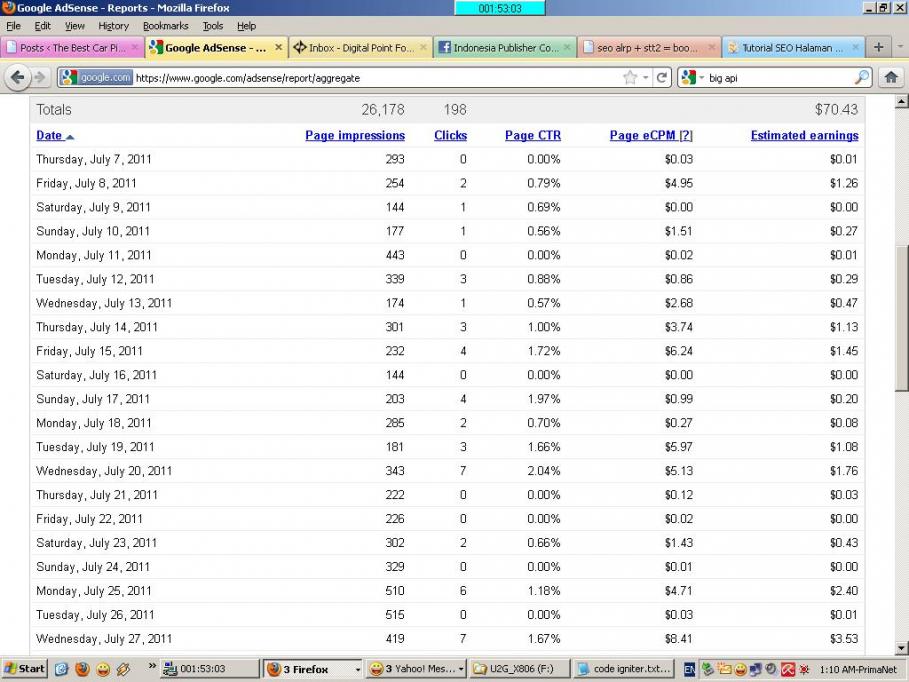Screen dimensions: 909x682
Task: Click the Firefox back arrow button
Action: tap(18, 77)
